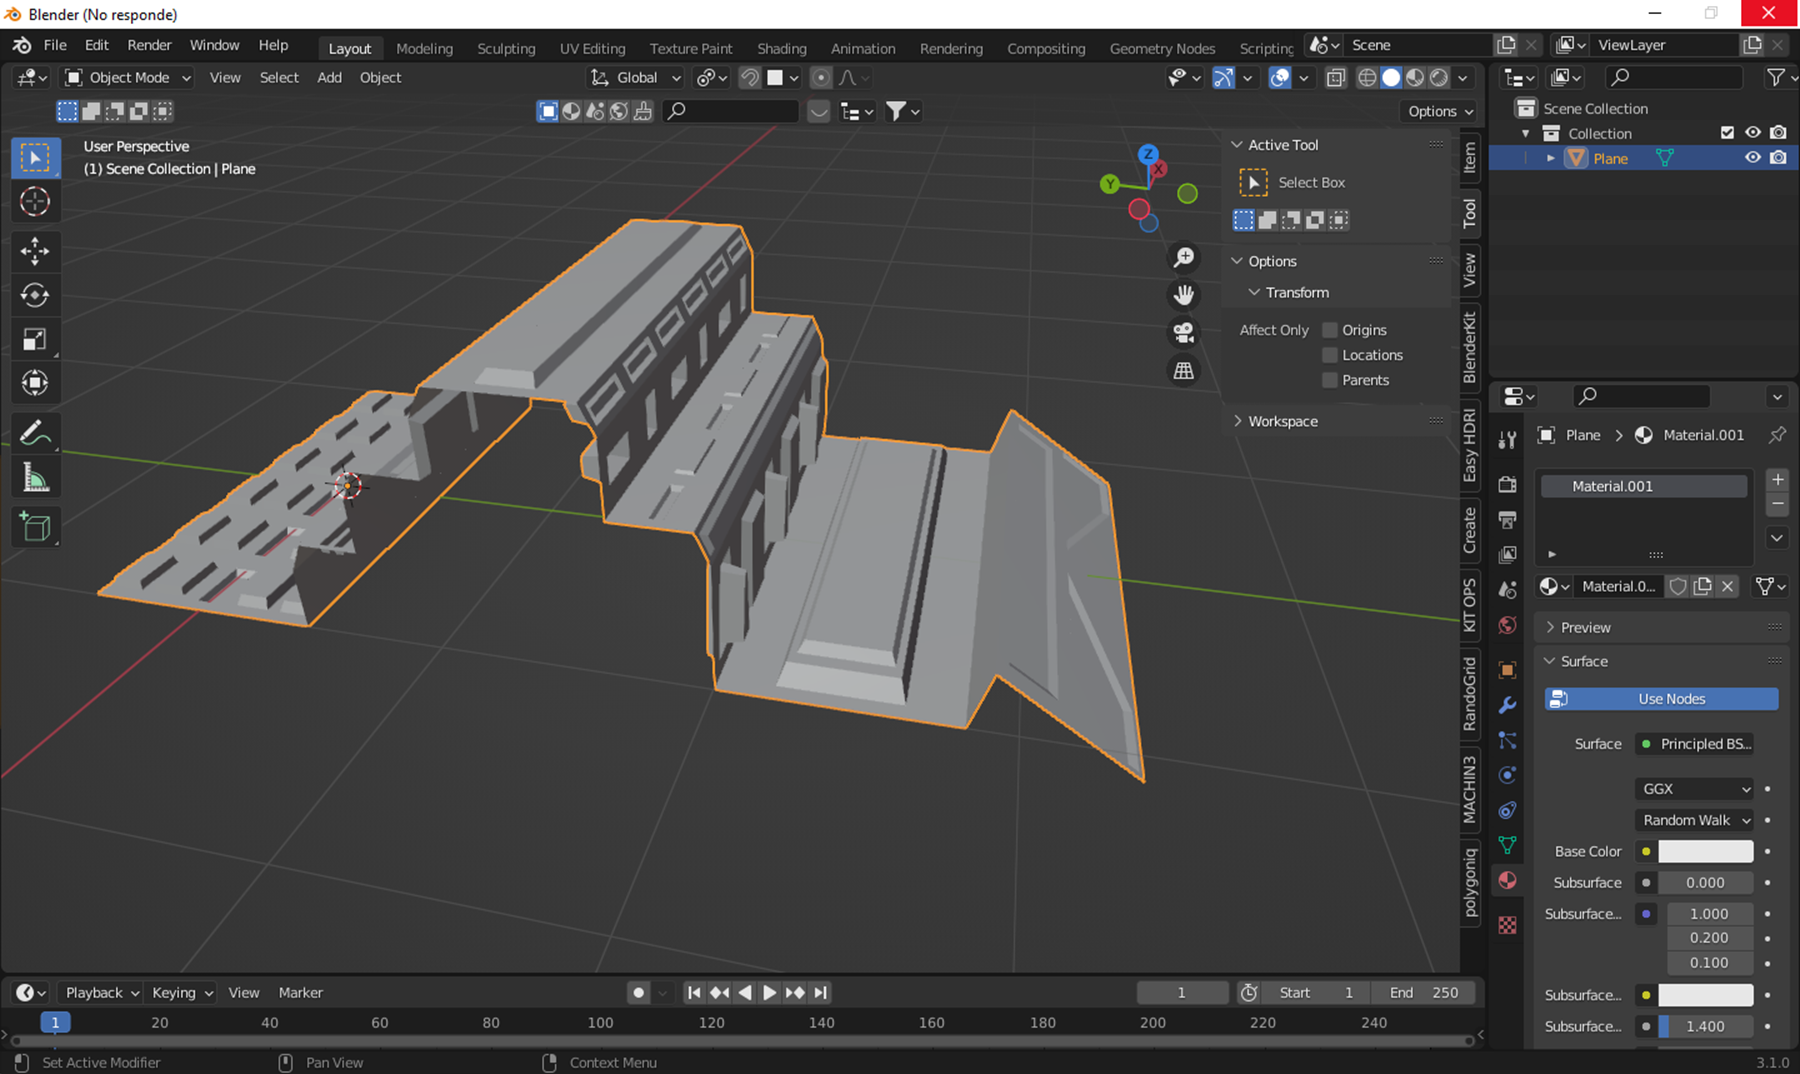This screenshot has height=1074, width=1800.
Task: Activate the Transform tool
Action: (x=35, y=383)
